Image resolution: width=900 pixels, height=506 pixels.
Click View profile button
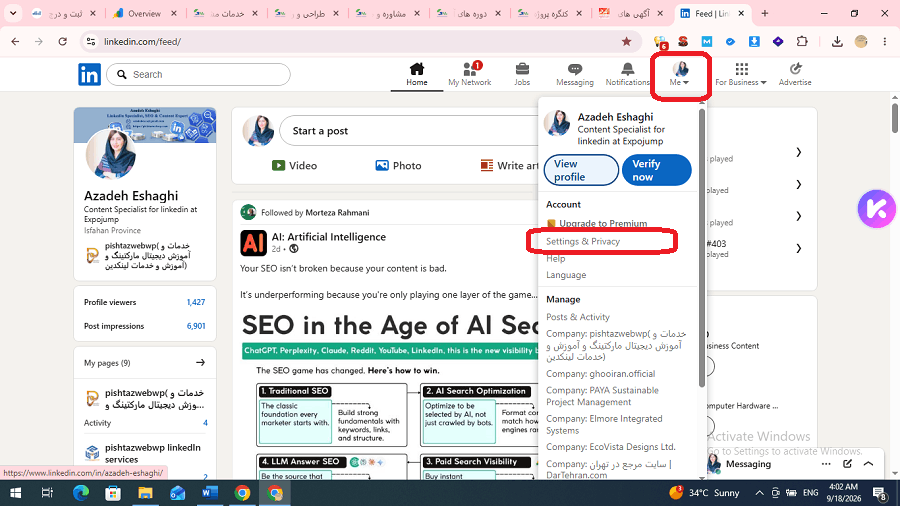(x=581, y=170)
